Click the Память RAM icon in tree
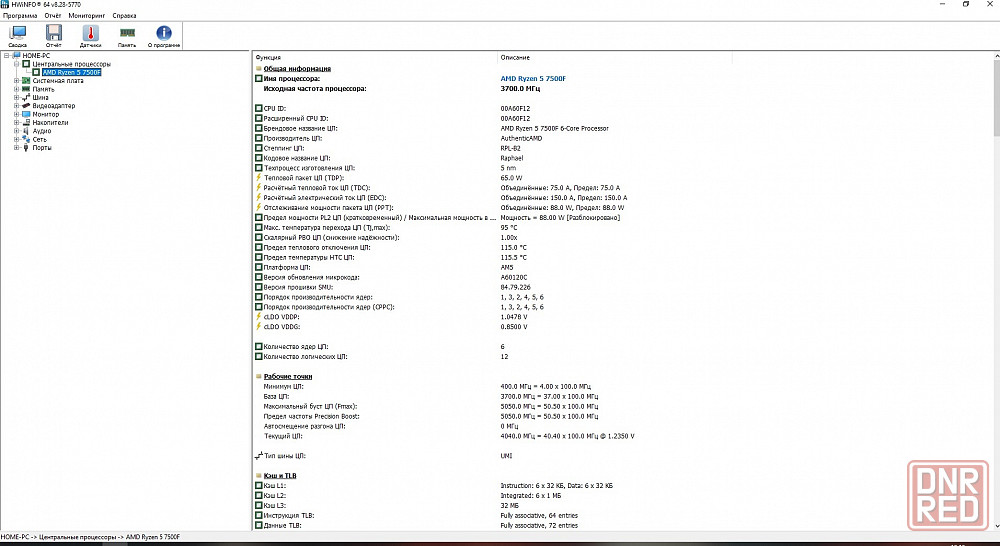Viewport: 1000px width, 546px height. coord(26,89)
